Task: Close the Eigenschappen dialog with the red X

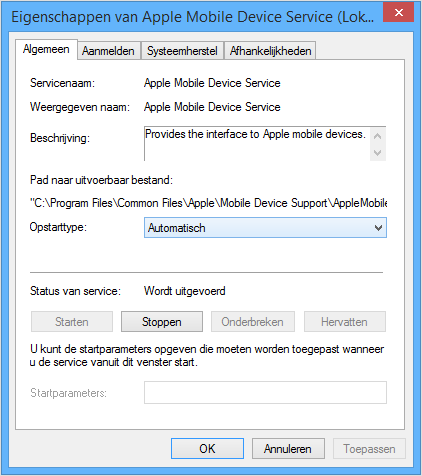Action: pyautogui.click(x=398, y=13)
